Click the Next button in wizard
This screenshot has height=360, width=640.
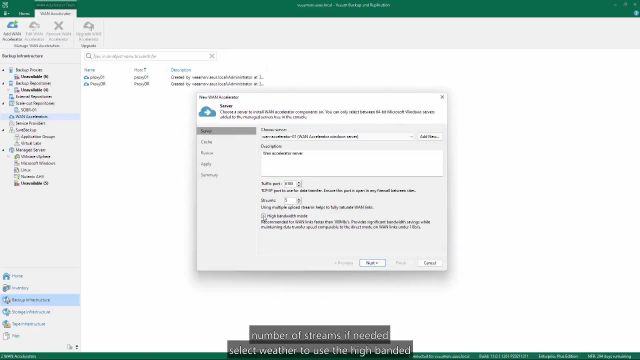(372, 263)
